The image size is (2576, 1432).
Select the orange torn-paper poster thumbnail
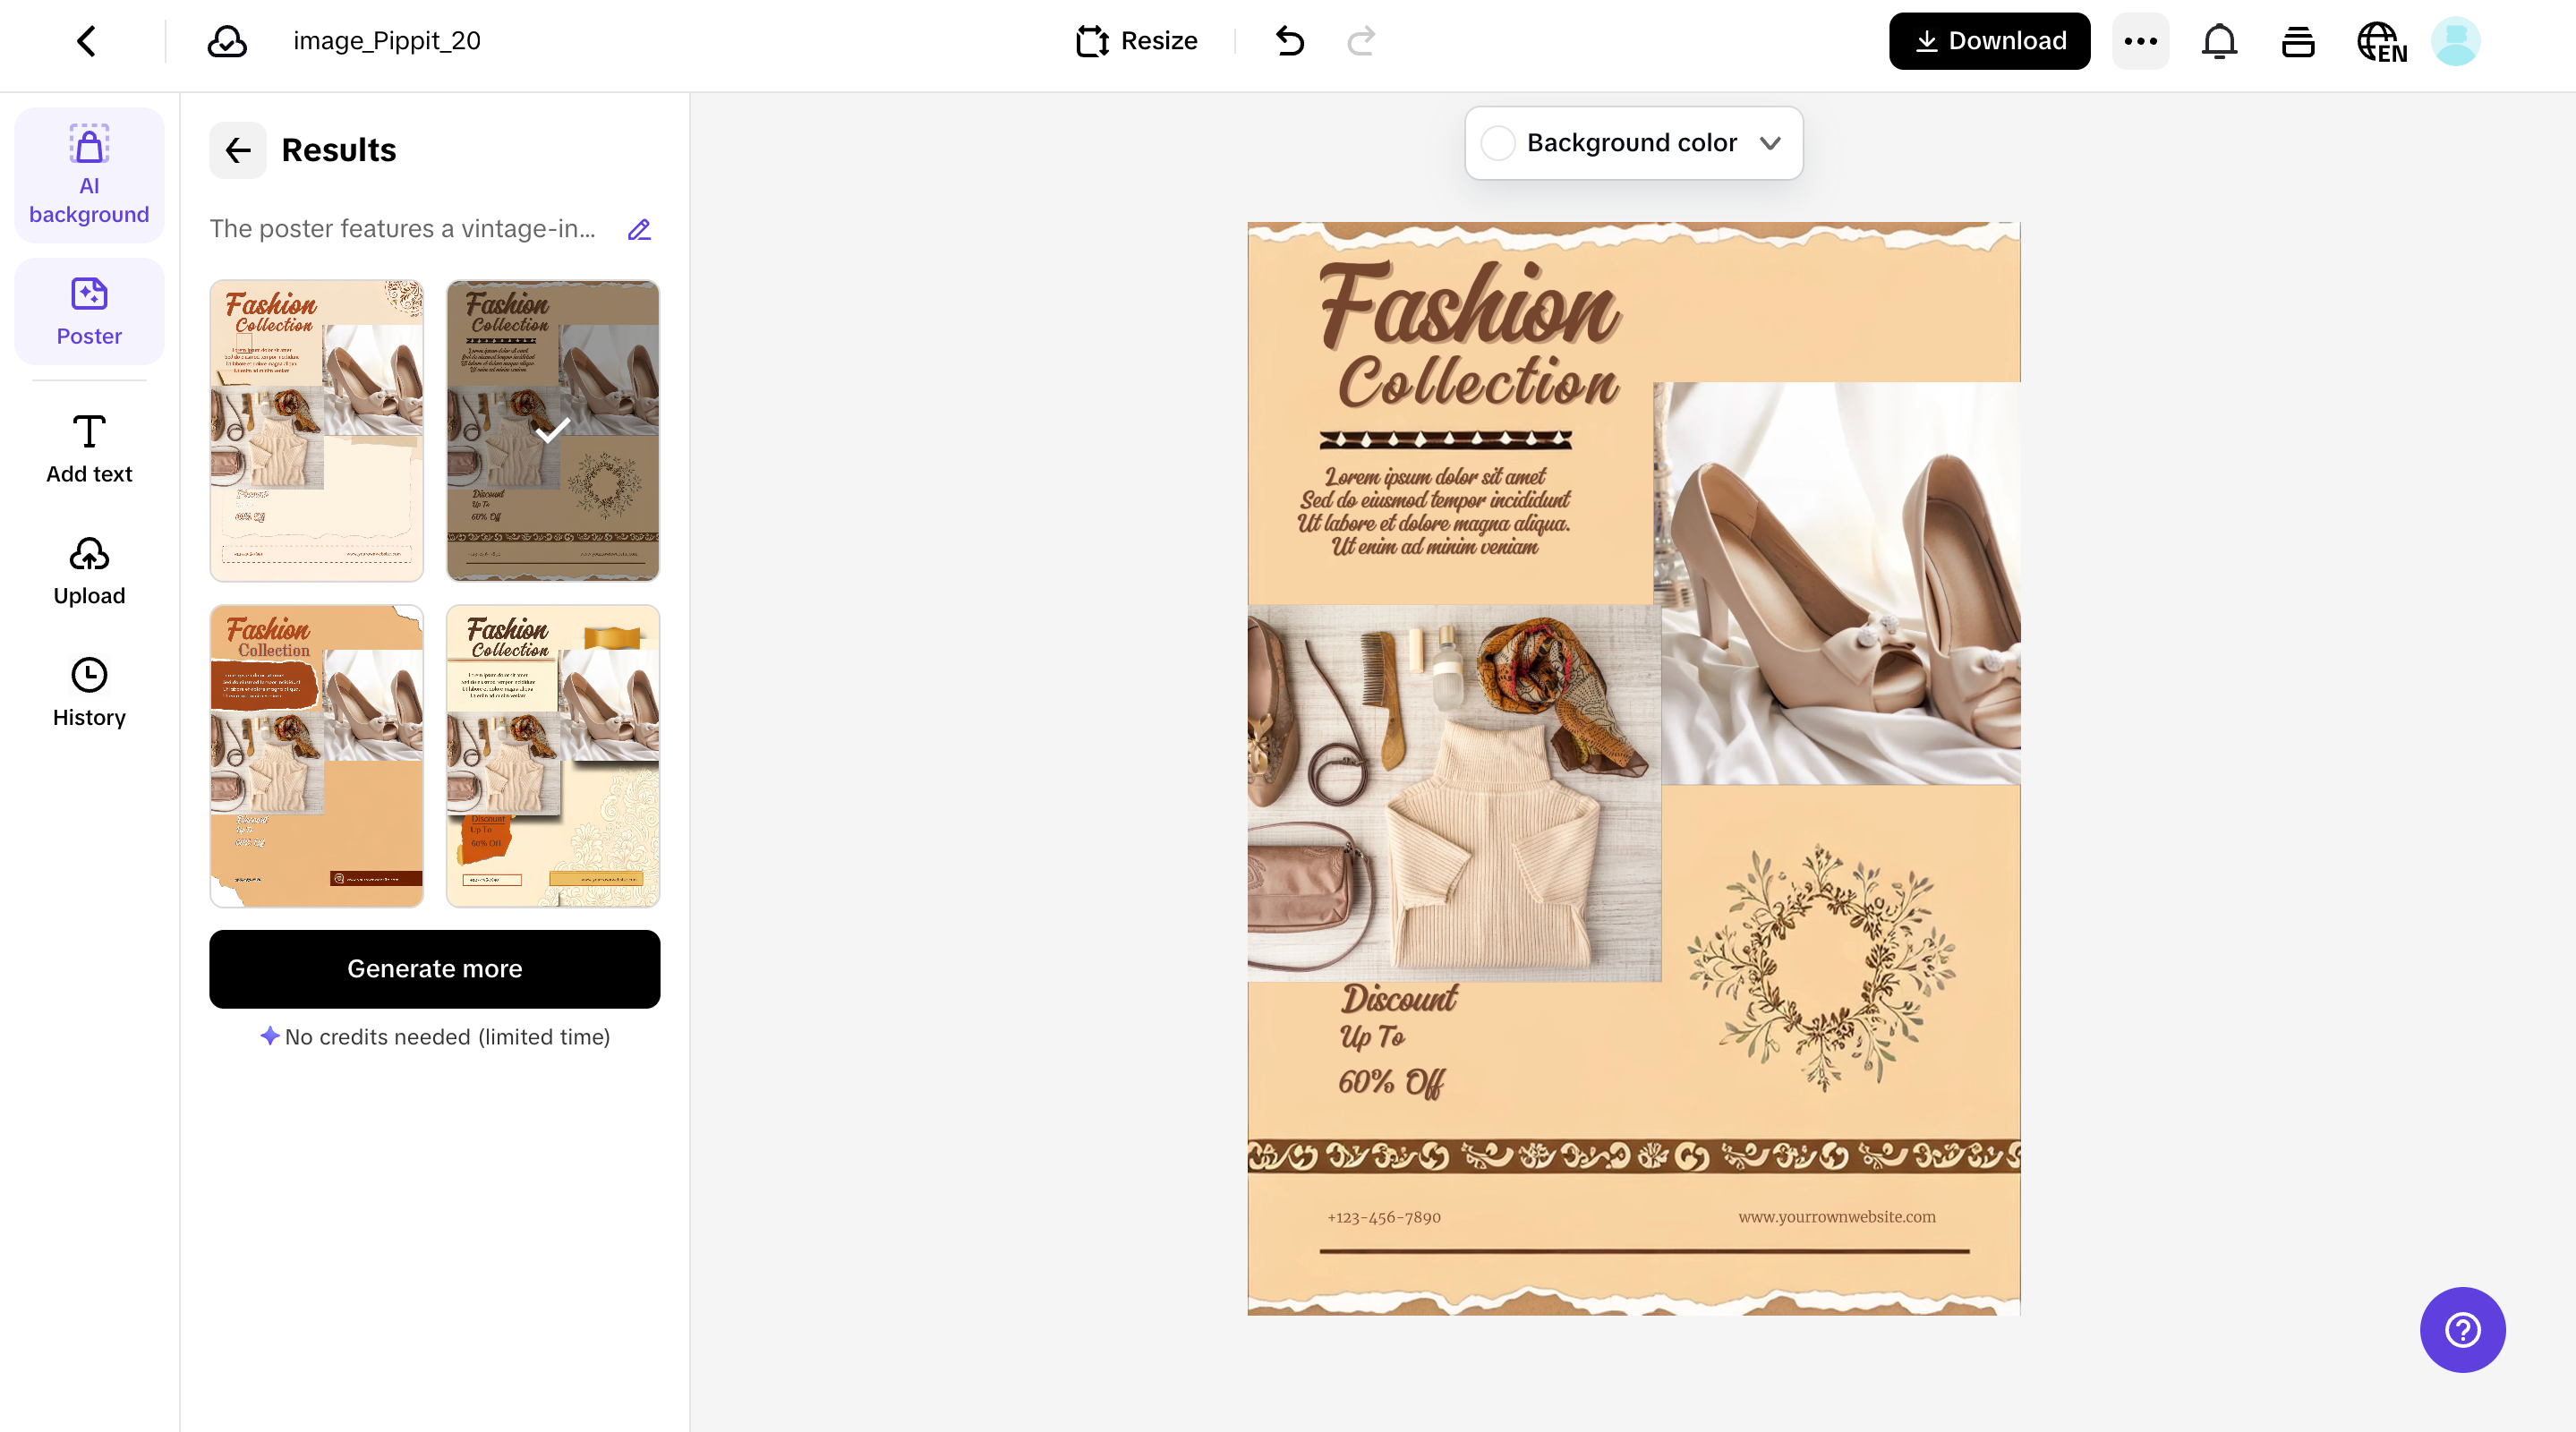[316, 755]
